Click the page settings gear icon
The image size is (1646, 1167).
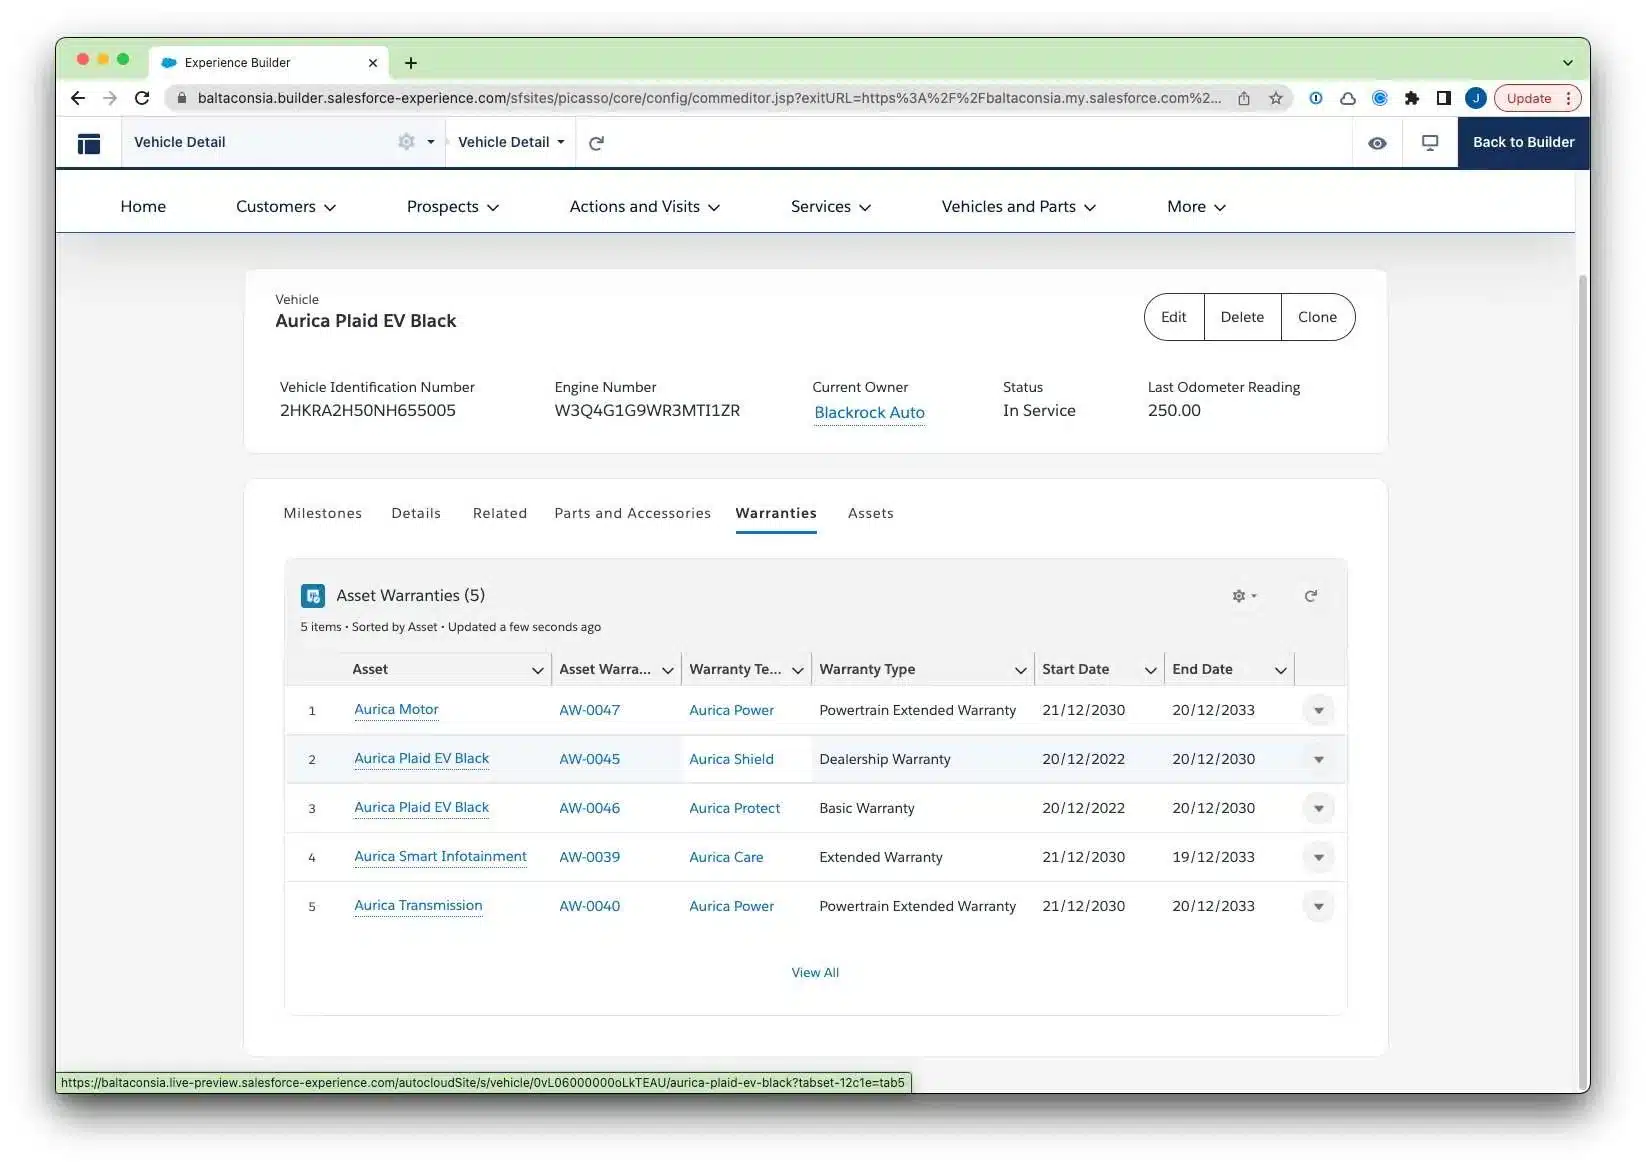pyautogui.click(x=406, y=142)
